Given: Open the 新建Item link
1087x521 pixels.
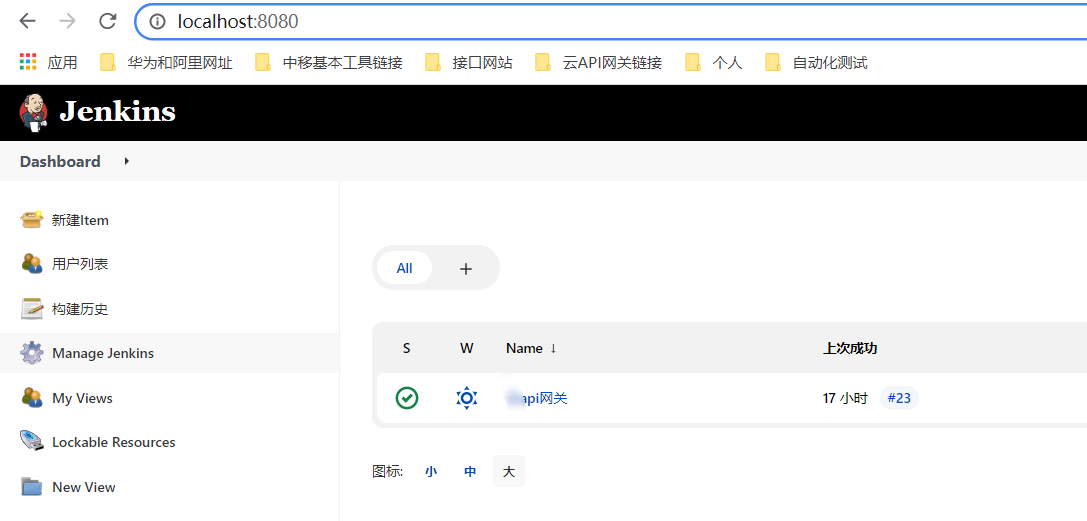Looking at the screenshot, I should point(80,220).
